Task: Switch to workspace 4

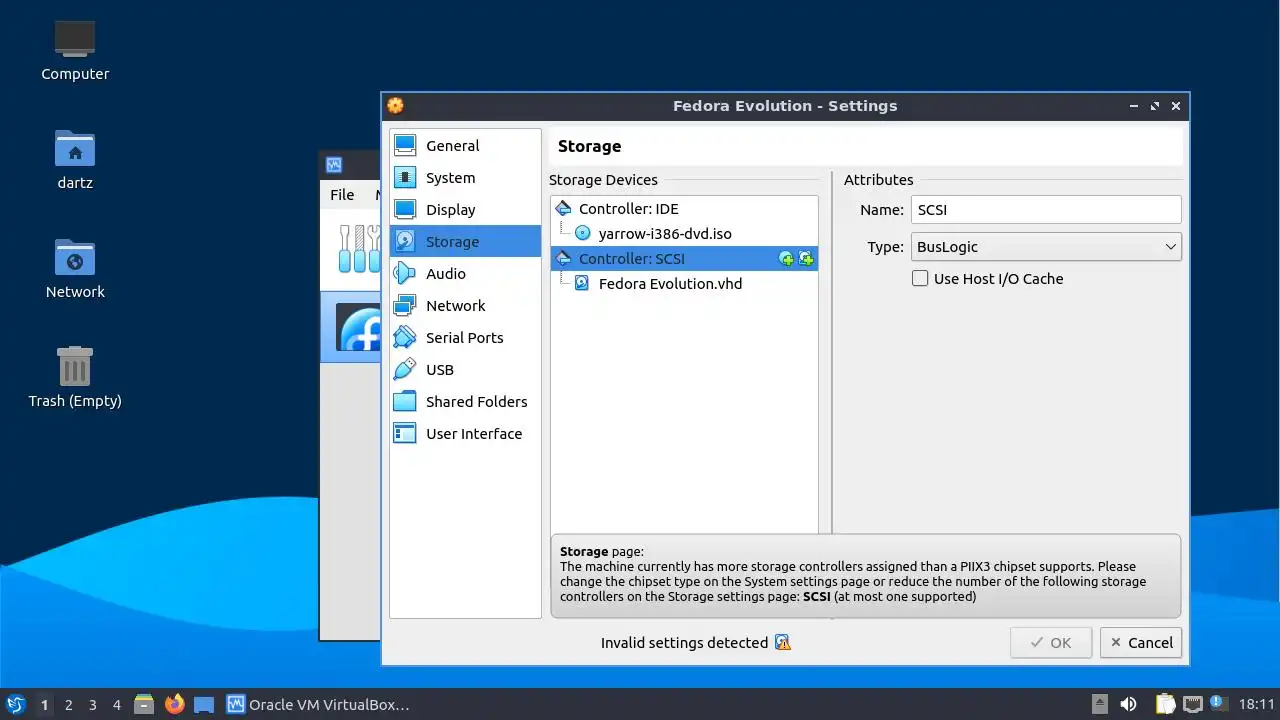Action: (116, 705)
